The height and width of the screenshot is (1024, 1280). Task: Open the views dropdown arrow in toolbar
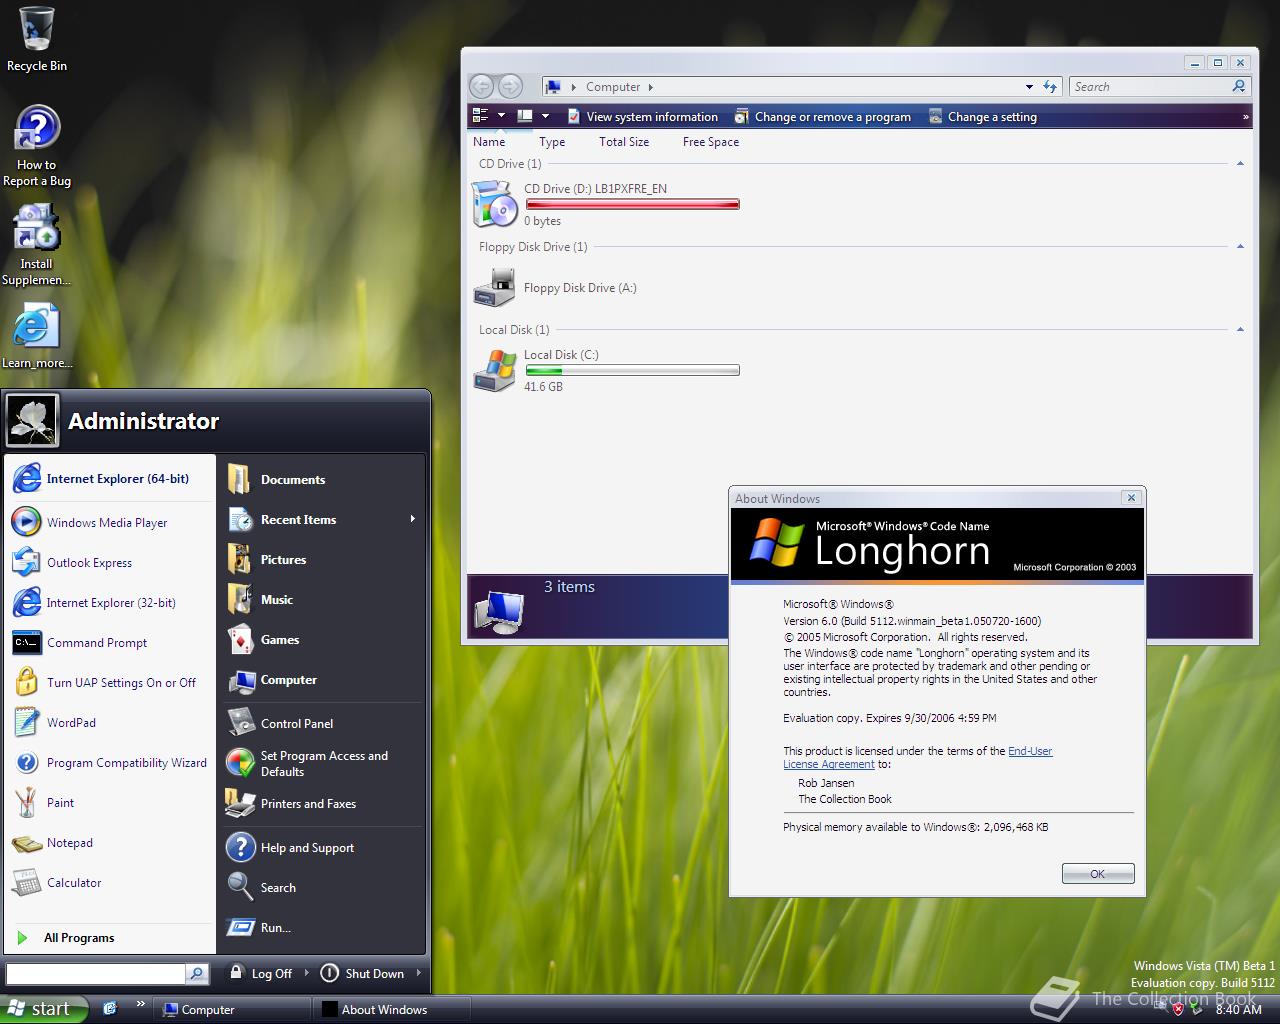tap(501, 116)
